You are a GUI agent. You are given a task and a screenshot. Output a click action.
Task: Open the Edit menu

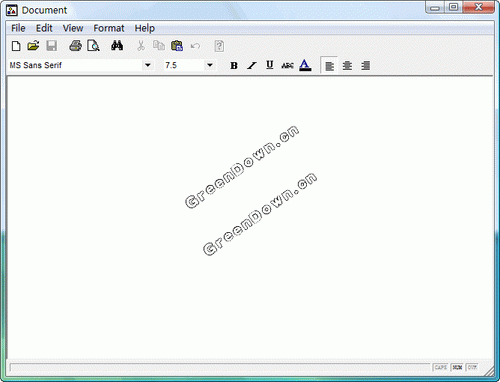(44, 28)
